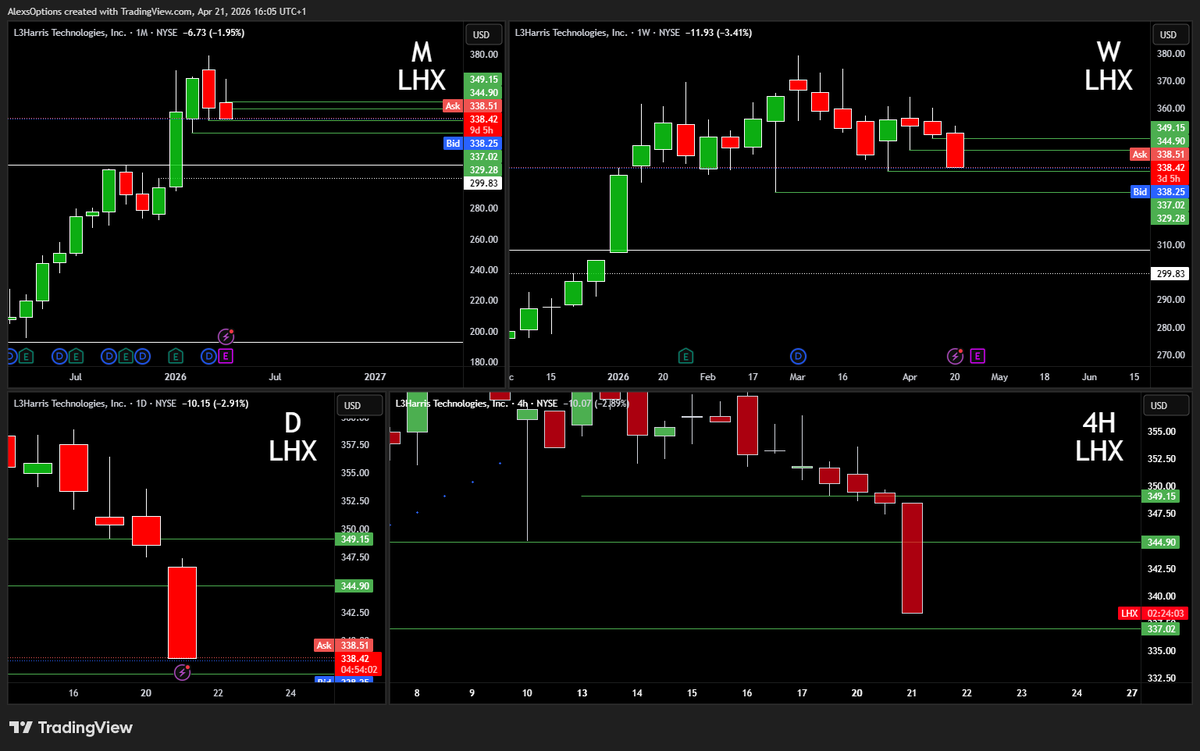The image size is (1200, 751).
Task: Click the May date label on weekly time axis
Action: click(x=999, y=377)
